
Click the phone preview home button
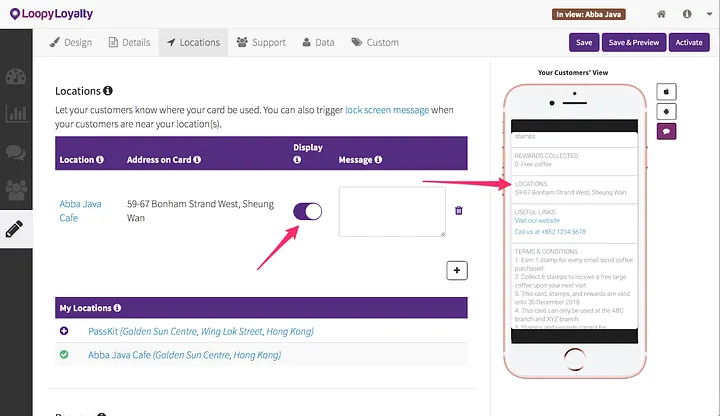click(574, 360)
